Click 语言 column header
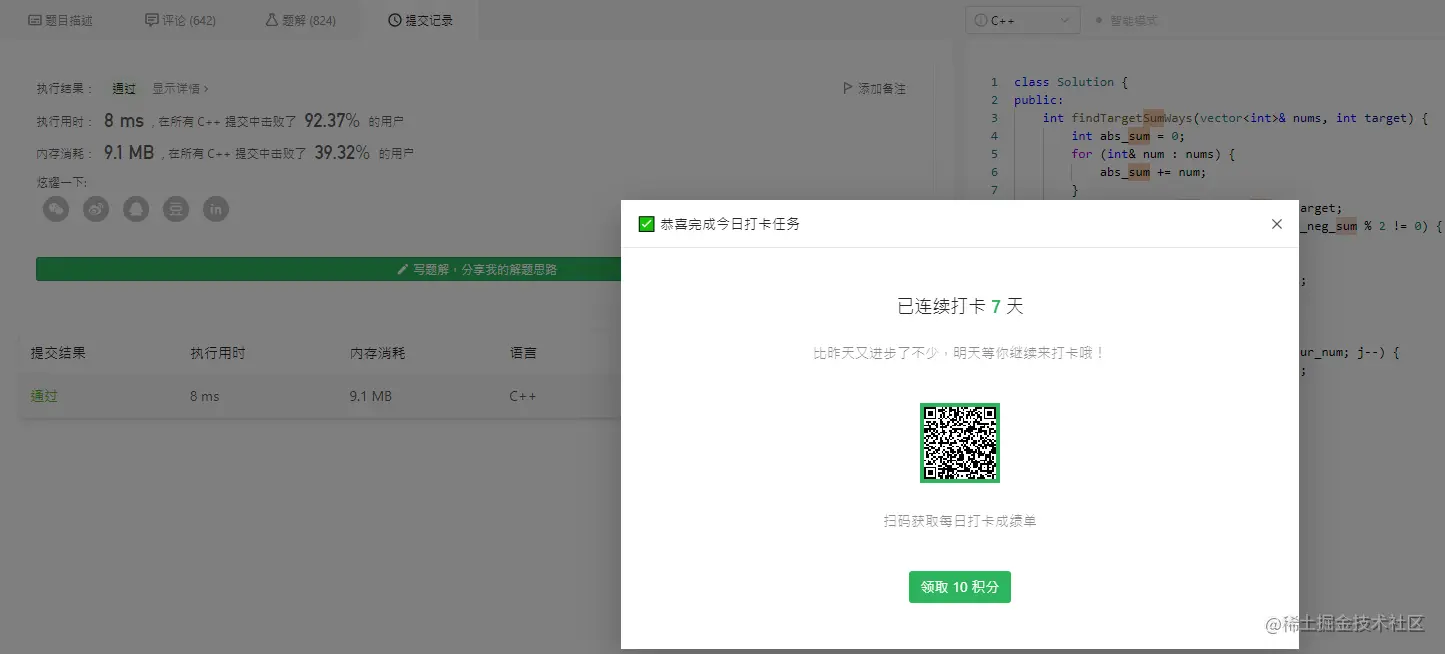 523,353
